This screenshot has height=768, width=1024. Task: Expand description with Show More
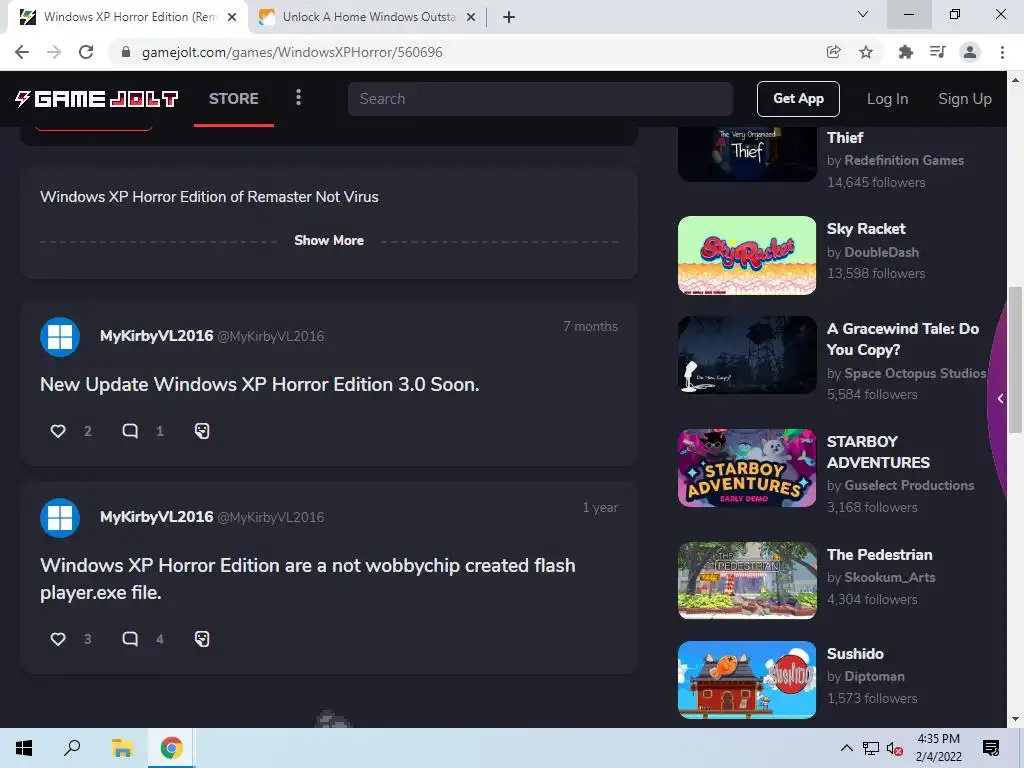(x=328, y=240)
